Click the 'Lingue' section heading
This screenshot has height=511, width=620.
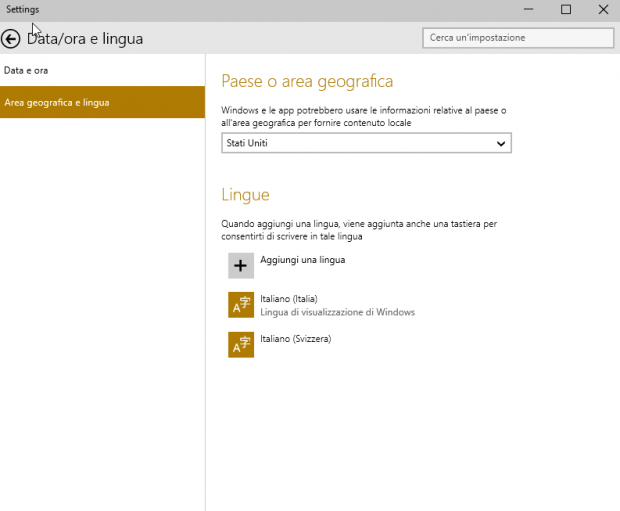[x=245, y=195]
